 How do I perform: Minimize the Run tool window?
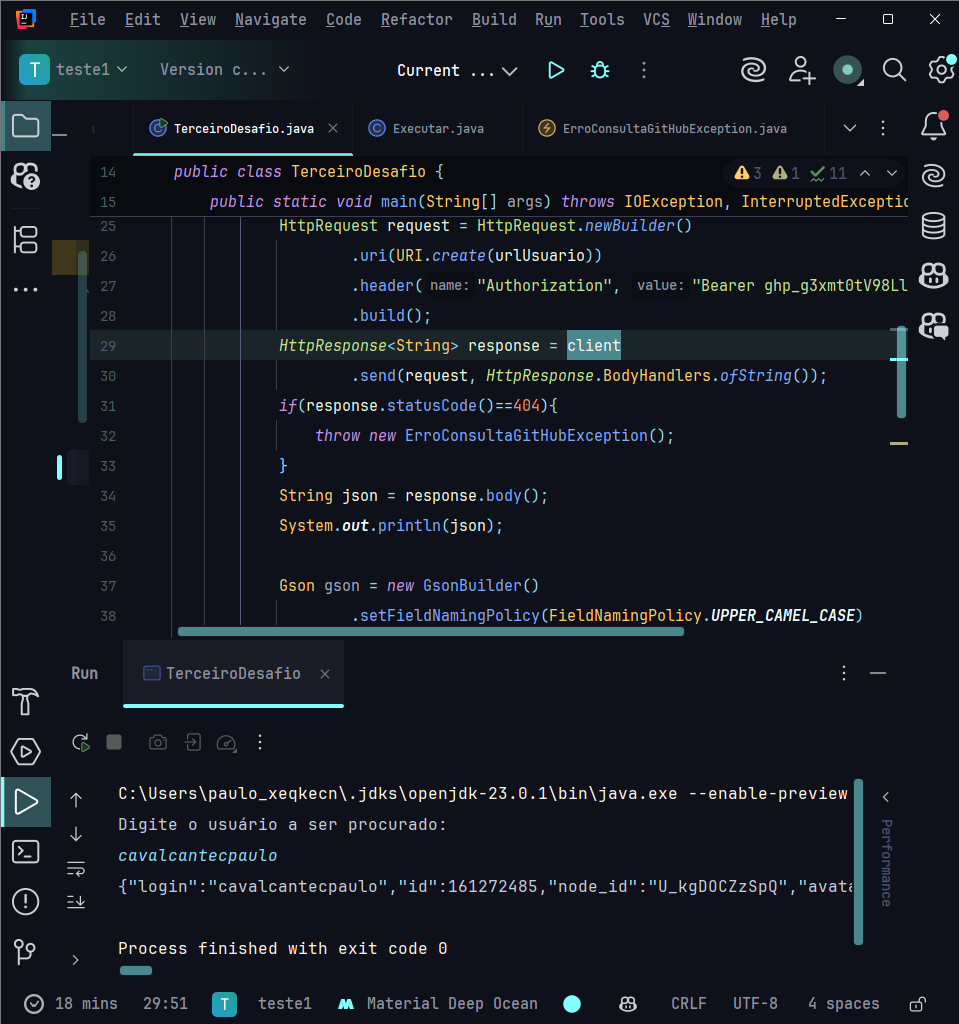[x=878, y=673]
